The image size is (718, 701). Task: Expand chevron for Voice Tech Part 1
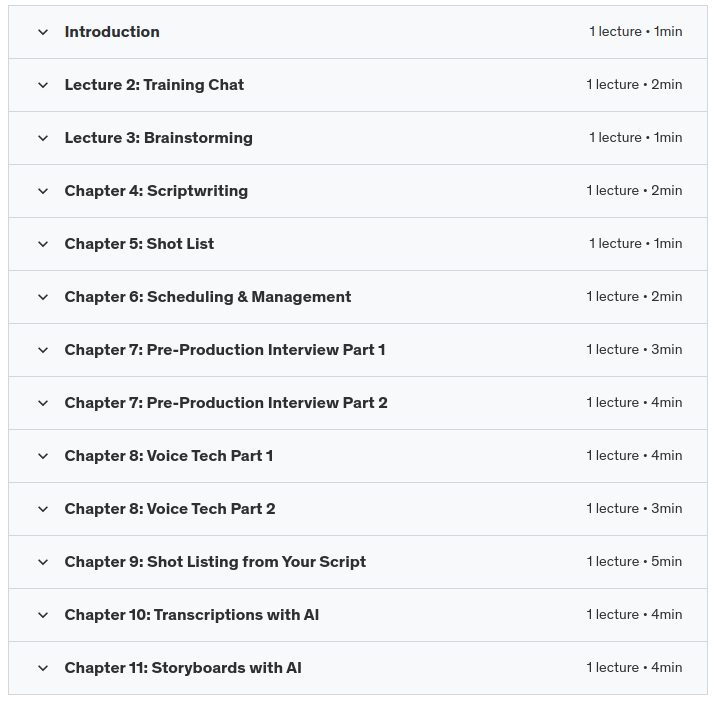43,456
